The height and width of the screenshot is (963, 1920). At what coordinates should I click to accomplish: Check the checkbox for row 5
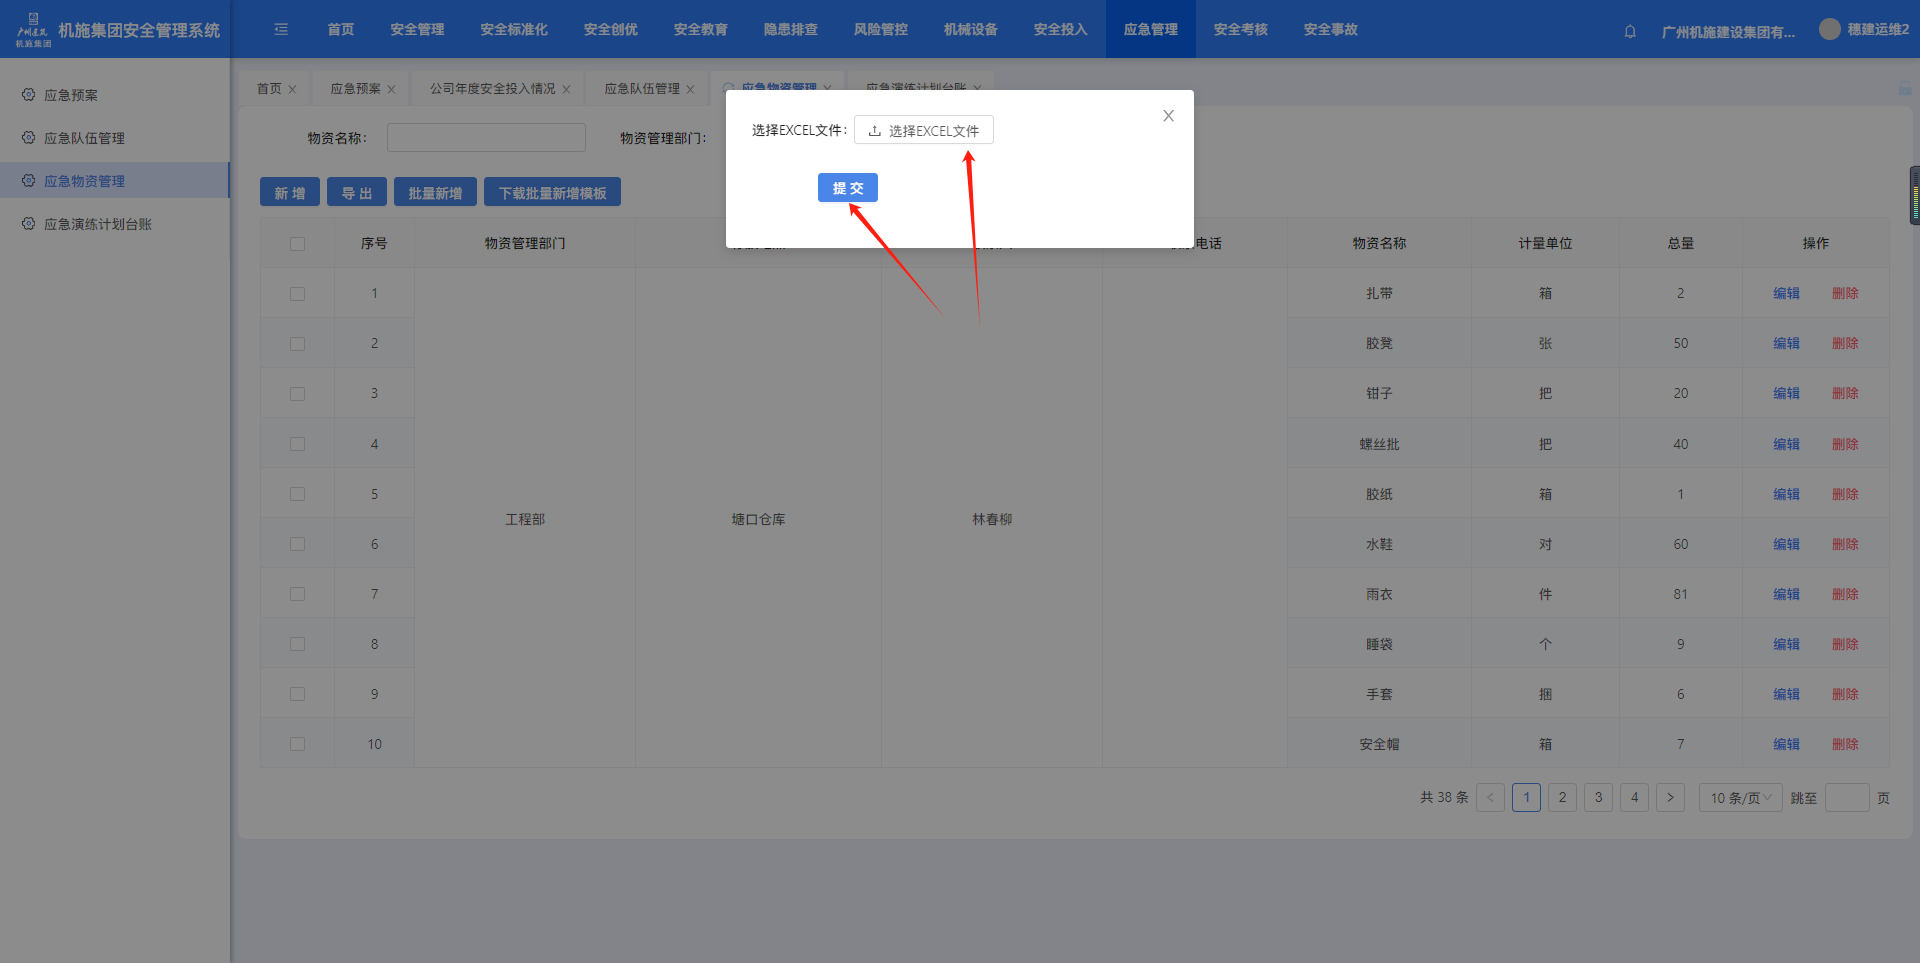point(297,494)
